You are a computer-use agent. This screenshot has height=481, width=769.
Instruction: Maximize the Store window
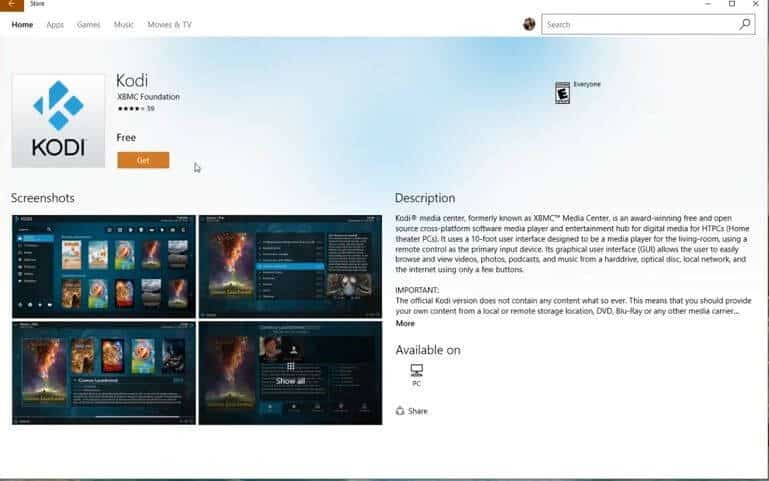coord(732,4)
